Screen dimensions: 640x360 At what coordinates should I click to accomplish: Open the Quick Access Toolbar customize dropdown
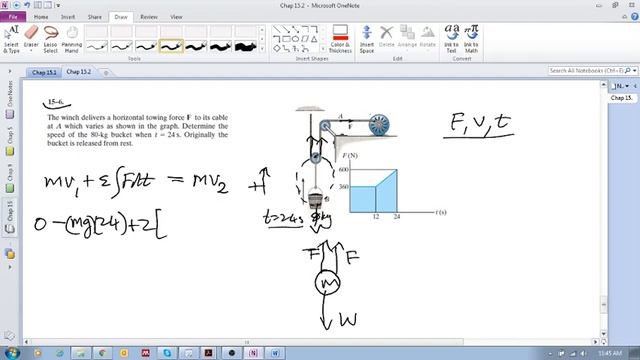tap(58, 5)
